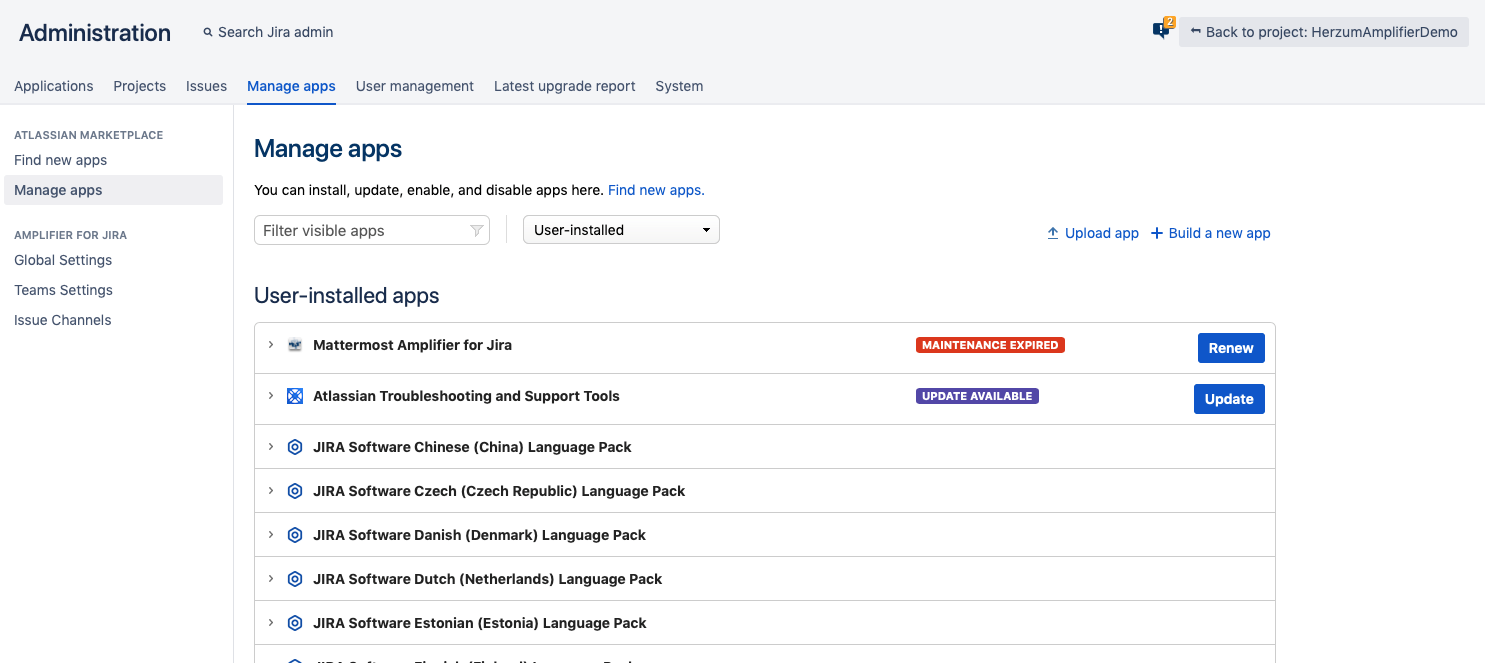Expand the Mattermost Amplifier for Jira row
The image size is (1485, 663).
pyautogui.click(x=270, y=345)
